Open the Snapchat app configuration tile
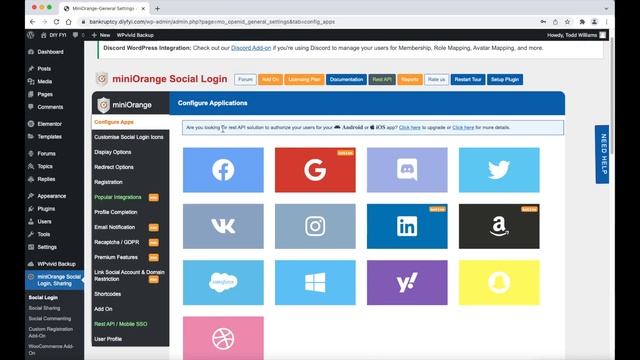The width and height of the screenshot is (640, 360). [x=499, y=282]
